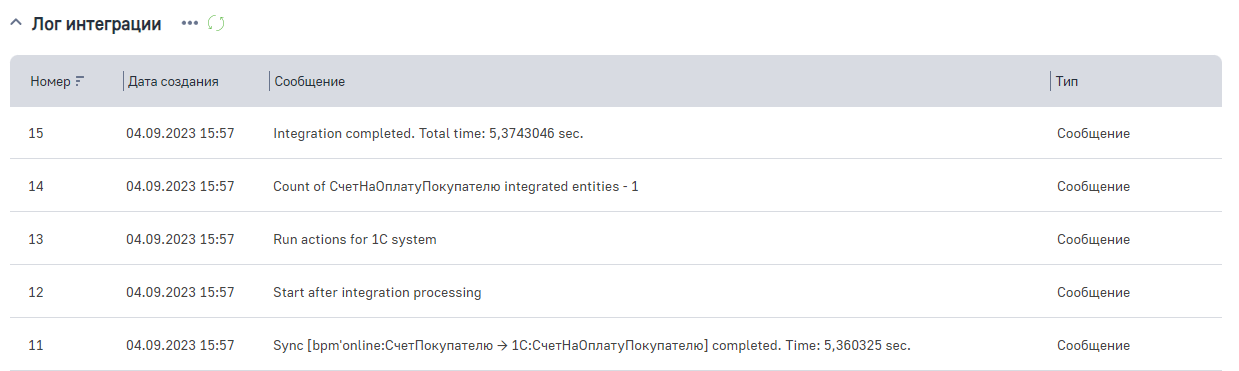The width and height of the screenshot is (1239, 371).
Task: Click the Тип column header
Action: click(x=1067, y=81)
